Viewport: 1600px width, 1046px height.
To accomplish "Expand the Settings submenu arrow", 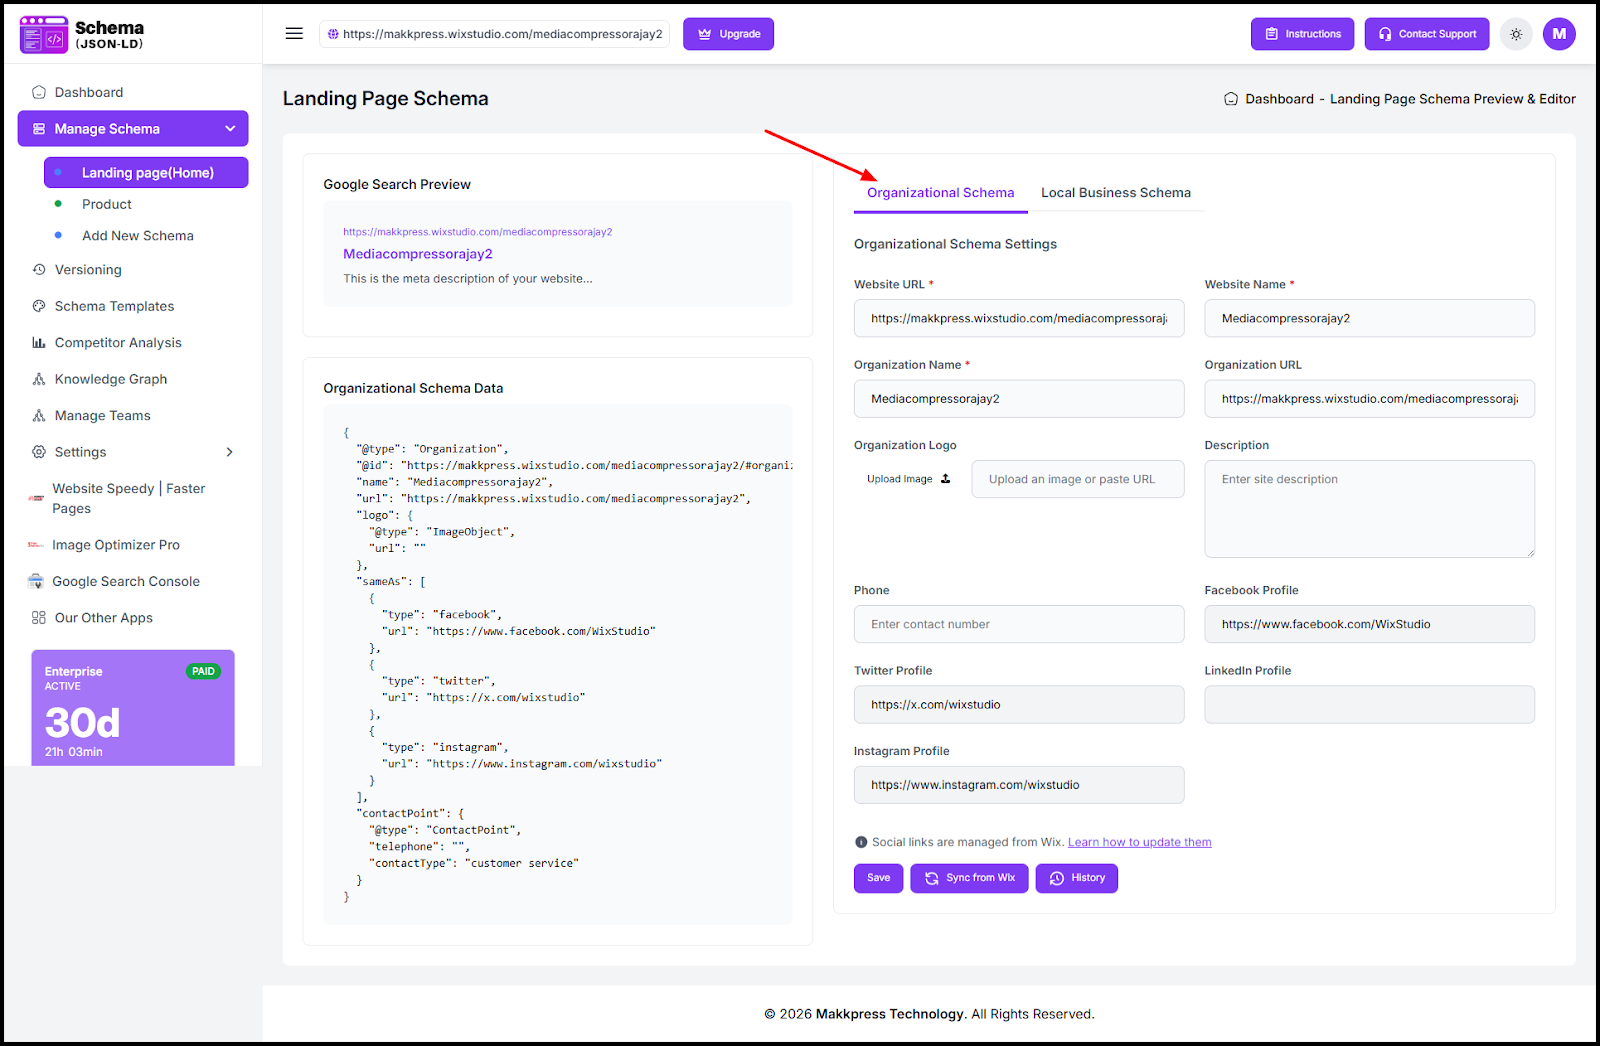I will [x=230, y=452].
